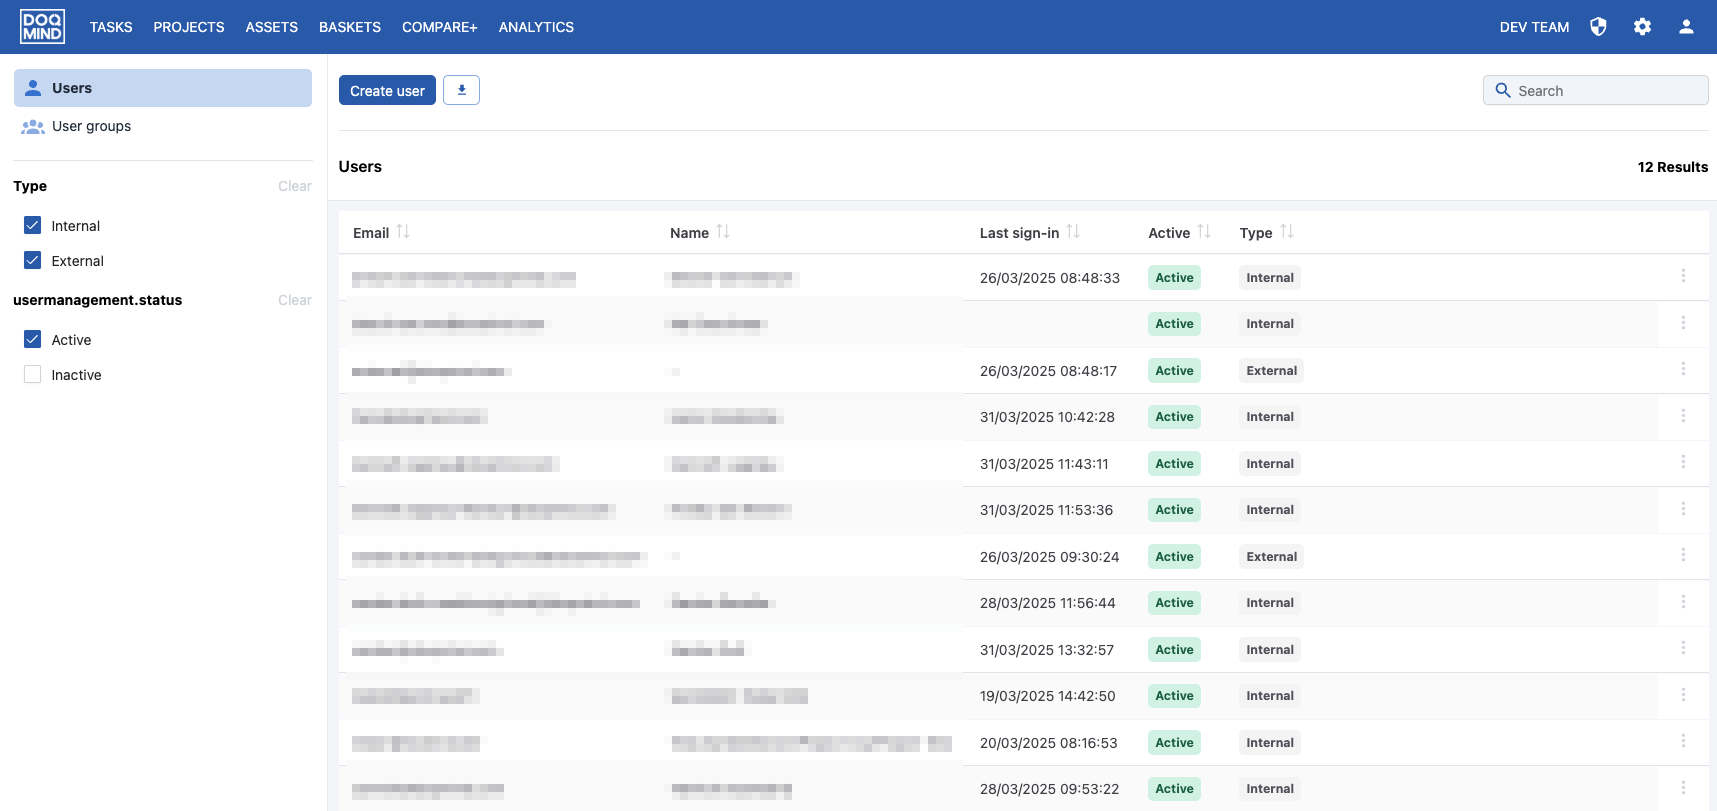Clear the usermanagement.status filter
This screenshot has width=1717, height=811.
pos(295,300)
